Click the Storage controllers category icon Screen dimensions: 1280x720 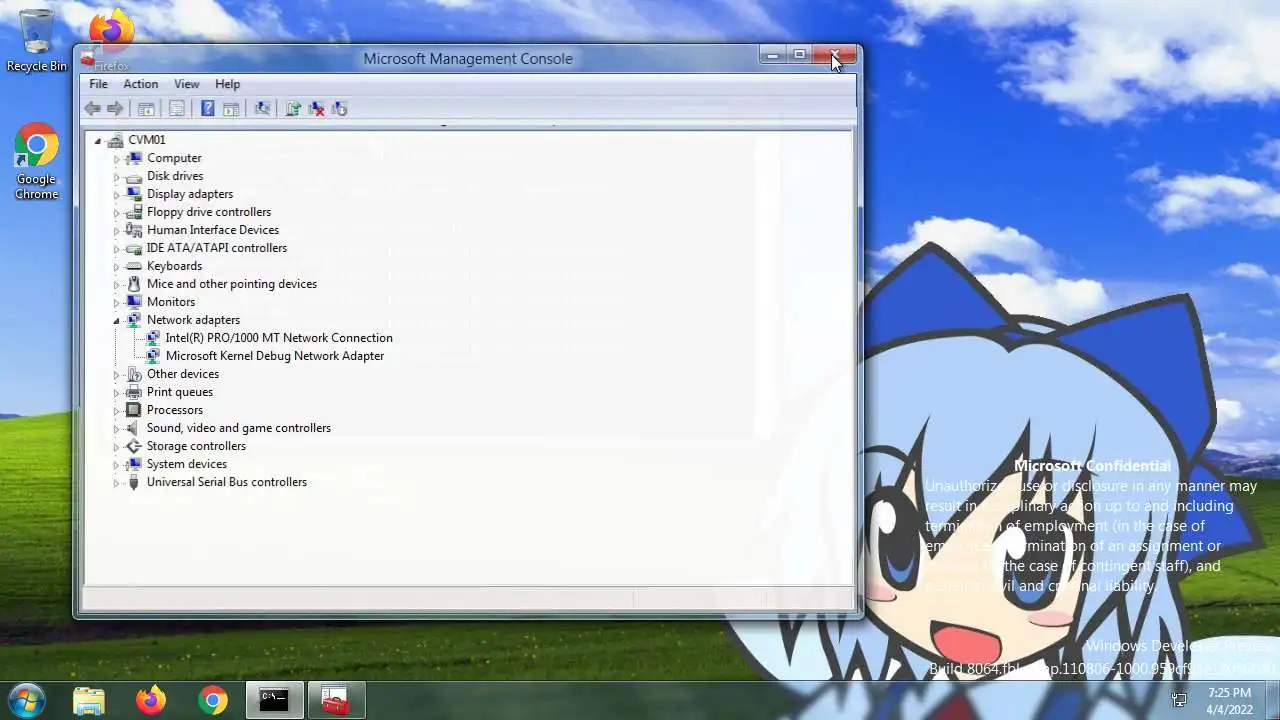(134, 446)
